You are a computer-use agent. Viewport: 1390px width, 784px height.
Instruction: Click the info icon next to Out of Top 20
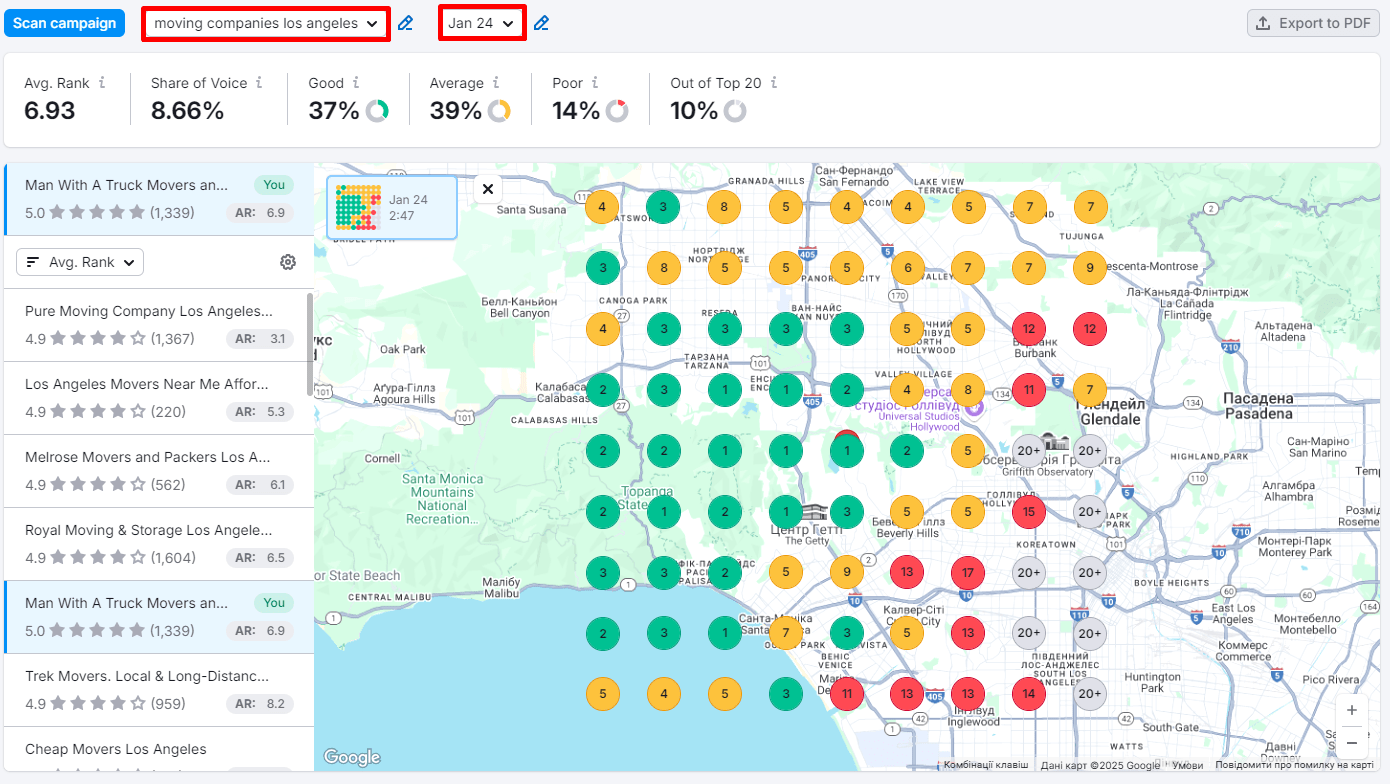[774, 83]
